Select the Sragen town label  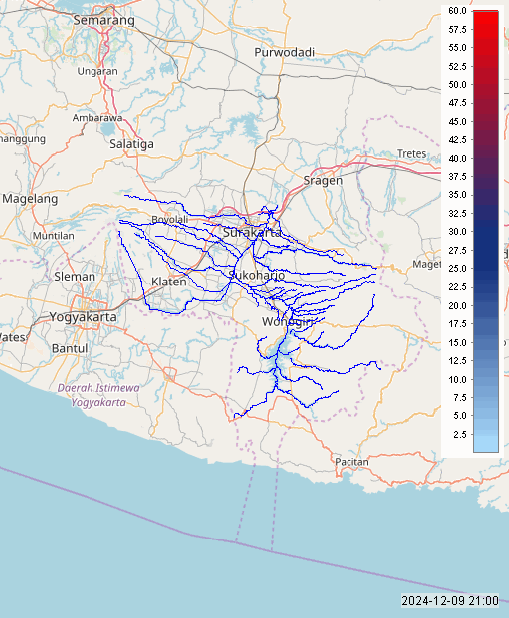click(x=323, y=181)
